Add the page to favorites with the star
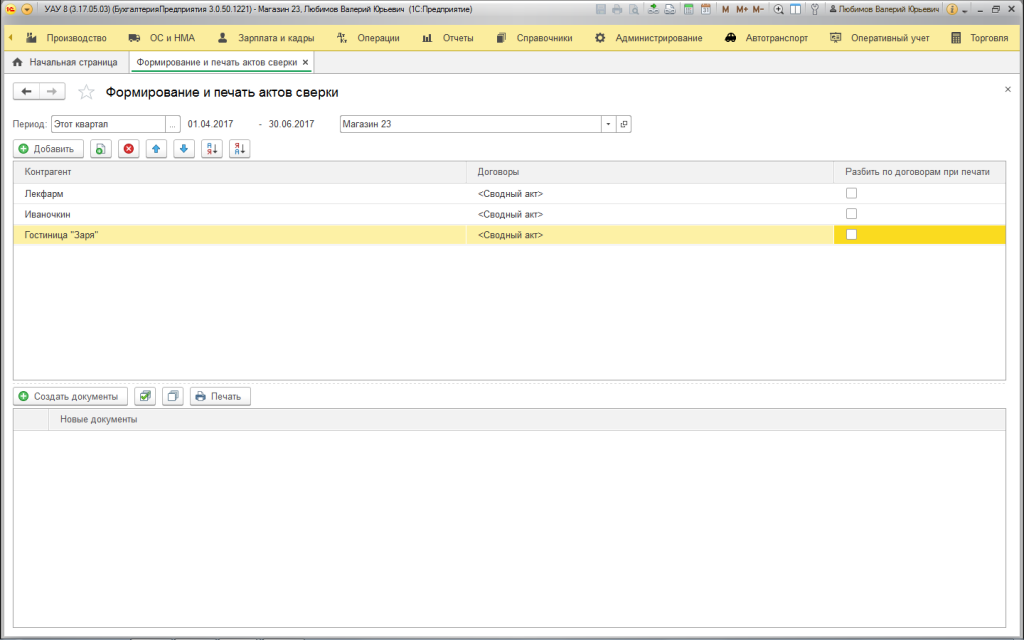 (x=86, y=92)
